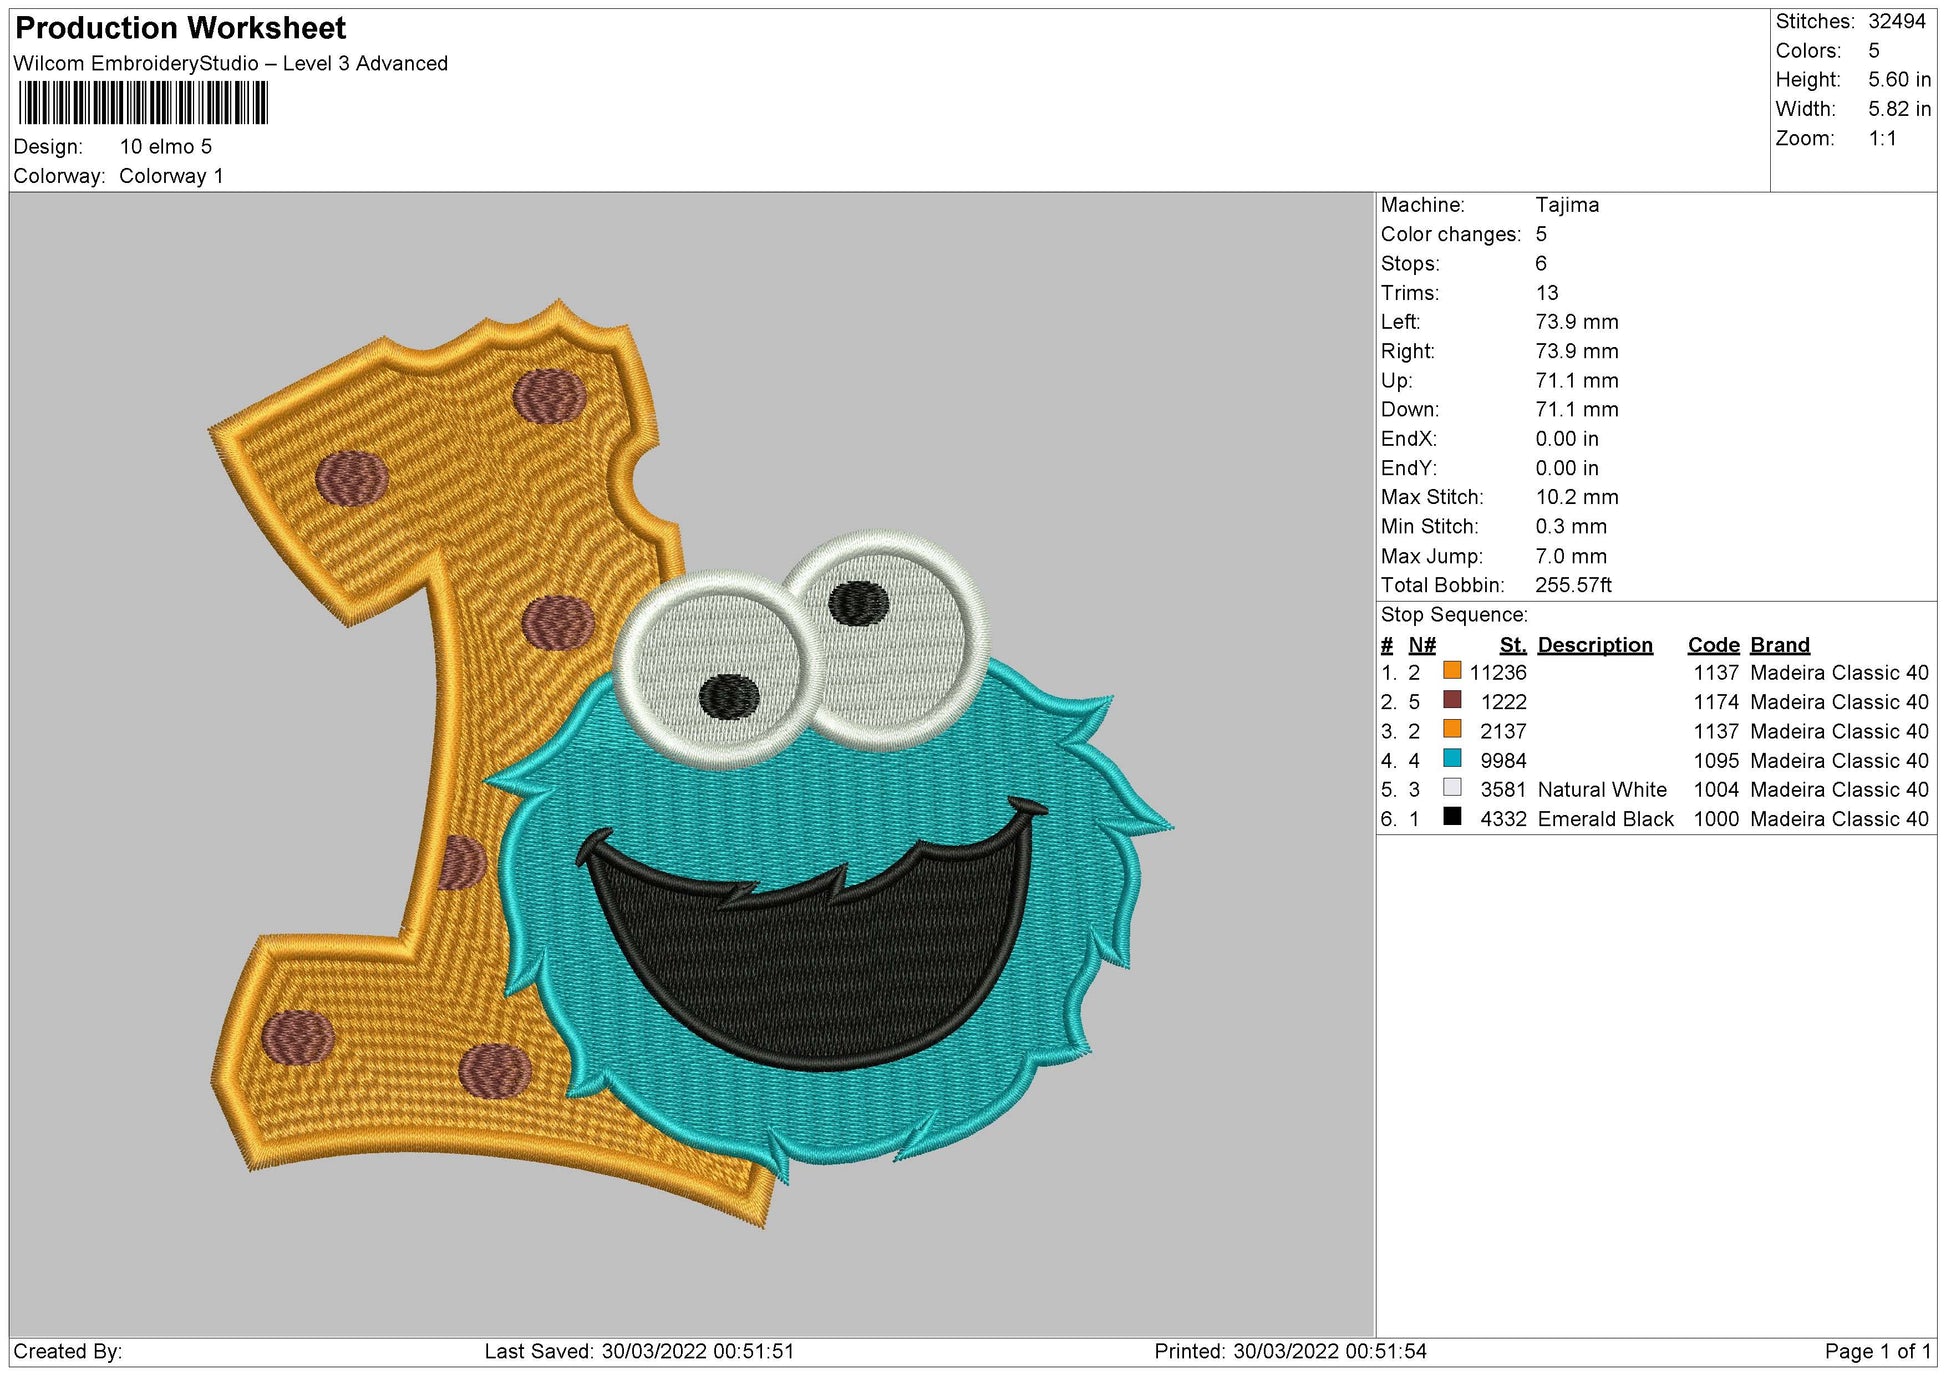
Task: Click the 'Printed: 30/03/2022 00:51:54' footer
Action: [1290, 1352]
